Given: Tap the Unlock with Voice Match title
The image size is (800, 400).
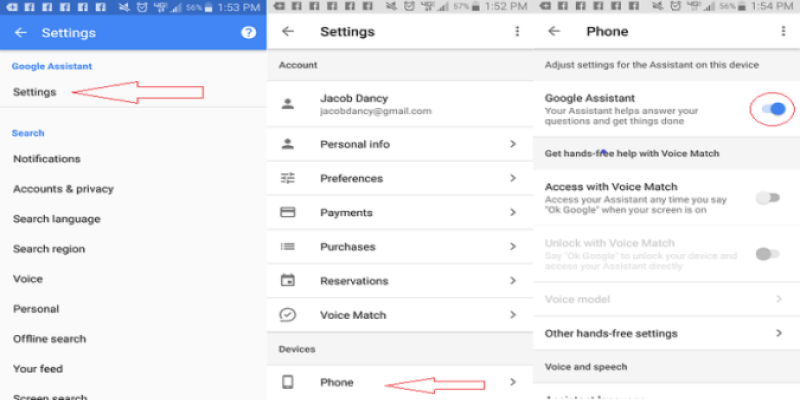Looking at the screenshot, I should 609,243.
